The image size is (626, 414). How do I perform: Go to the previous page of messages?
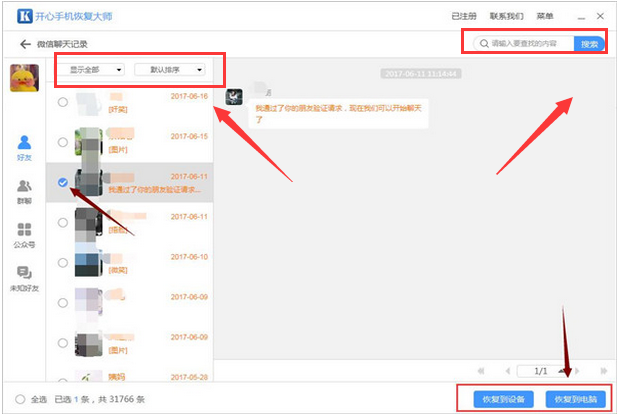(507, 371)
